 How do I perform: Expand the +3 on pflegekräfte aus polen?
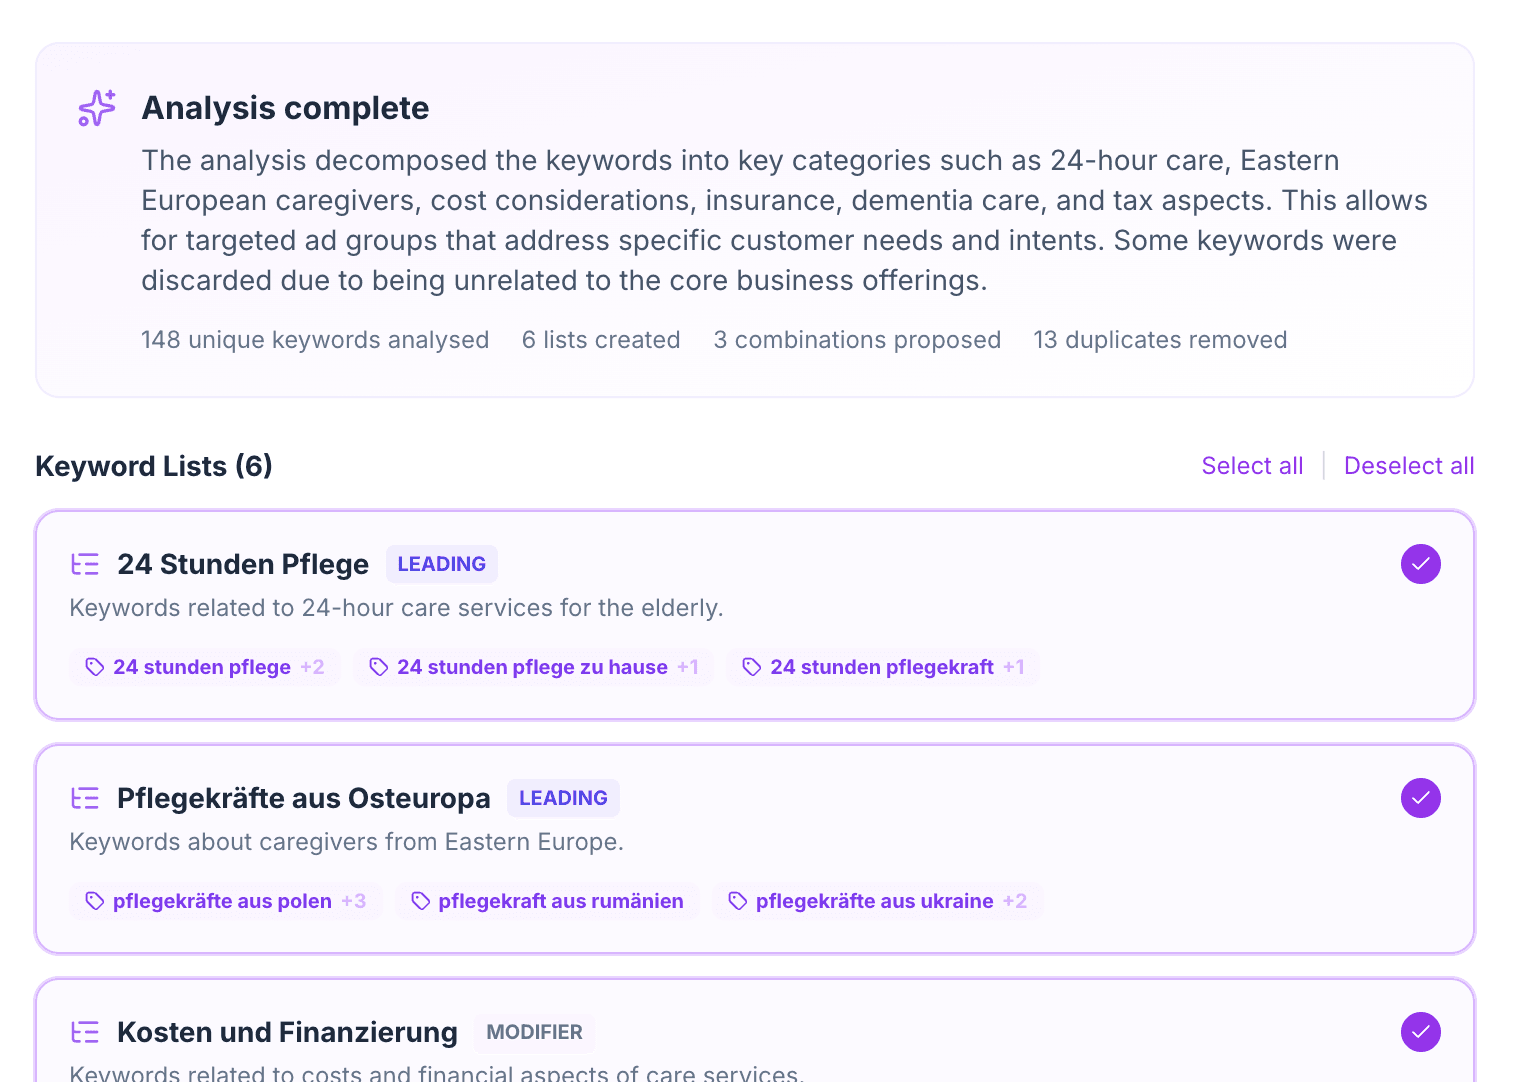[x=354, y=901]
